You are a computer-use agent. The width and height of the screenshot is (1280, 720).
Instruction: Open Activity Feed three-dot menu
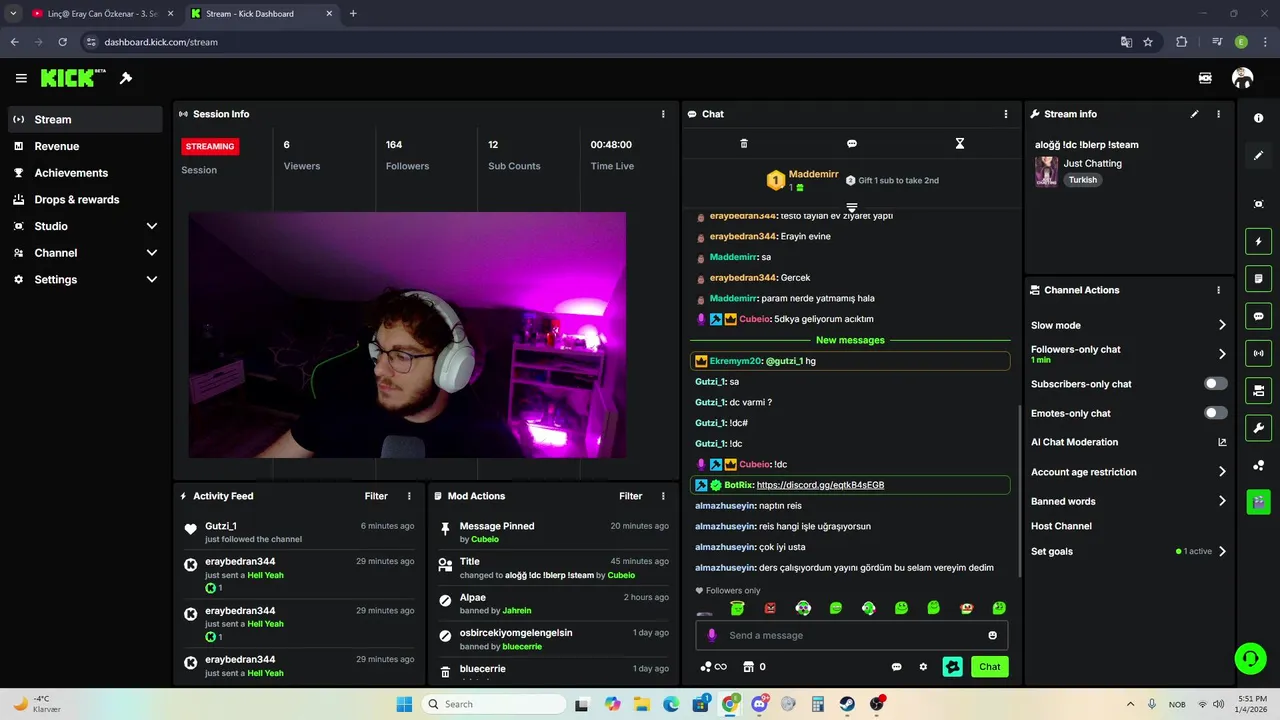pos(409,496)
